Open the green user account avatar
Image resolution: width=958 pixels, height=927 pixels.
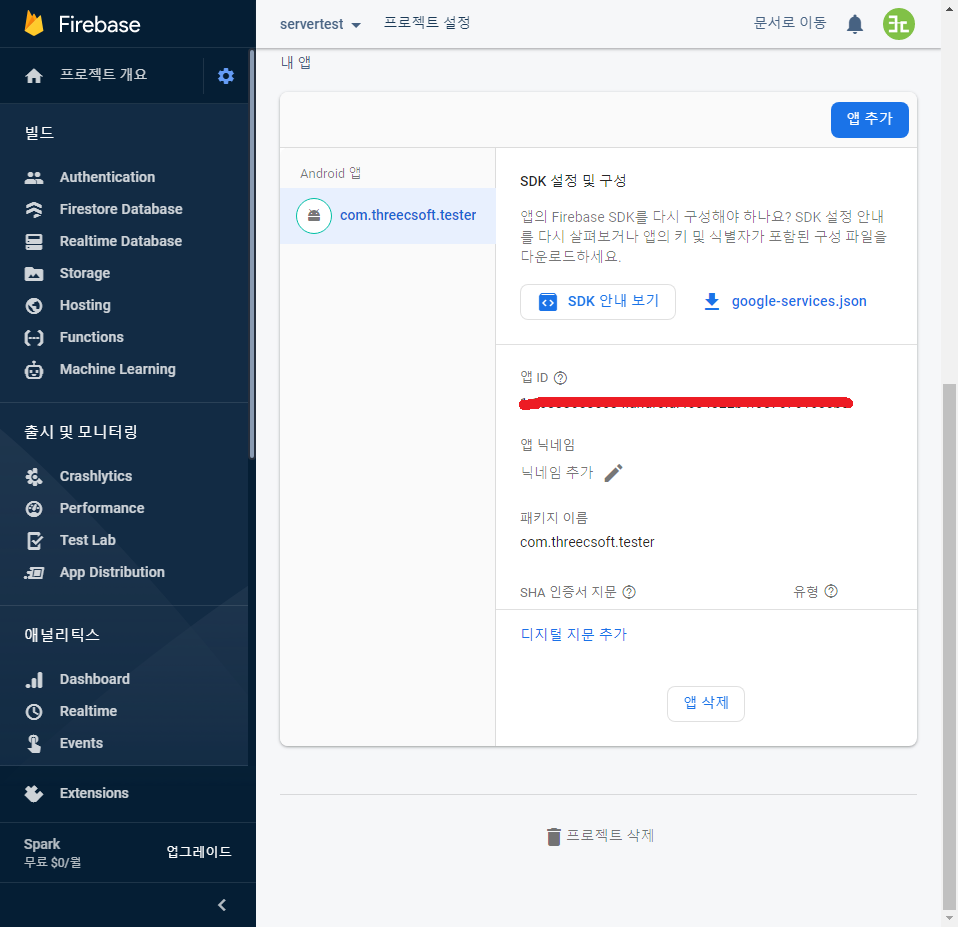pyautogui.click(x=898, y=24)
